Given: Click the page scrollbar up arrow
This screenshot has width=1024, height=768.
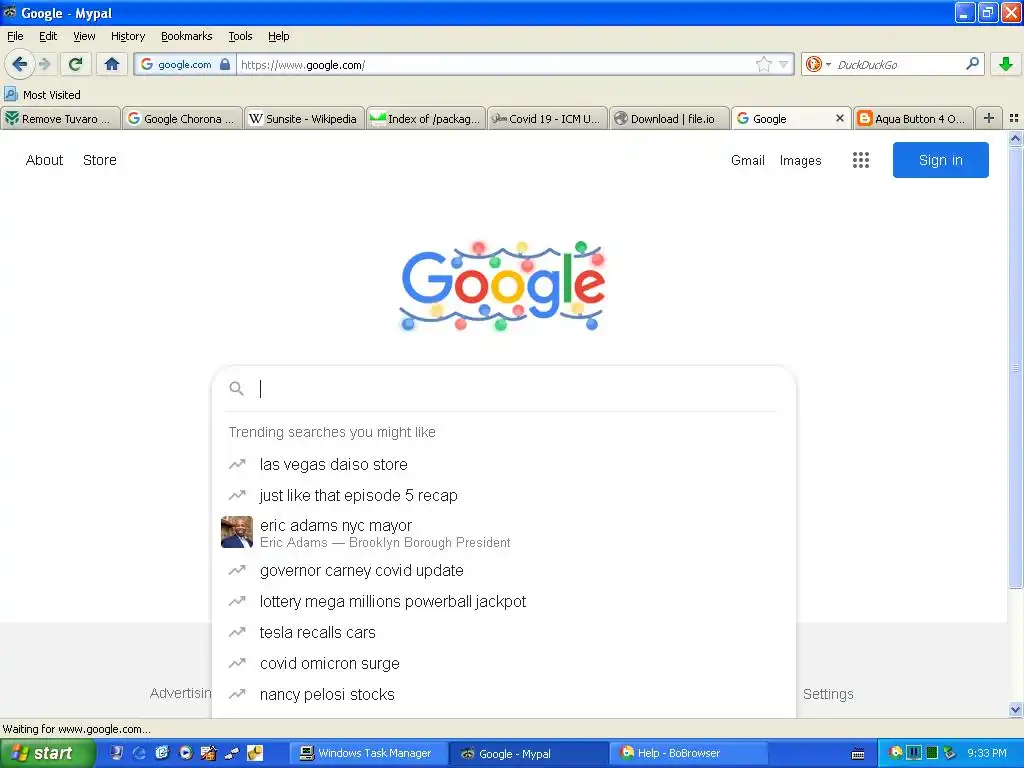Looking at the screenshot, I should [x=1015, y=138].
